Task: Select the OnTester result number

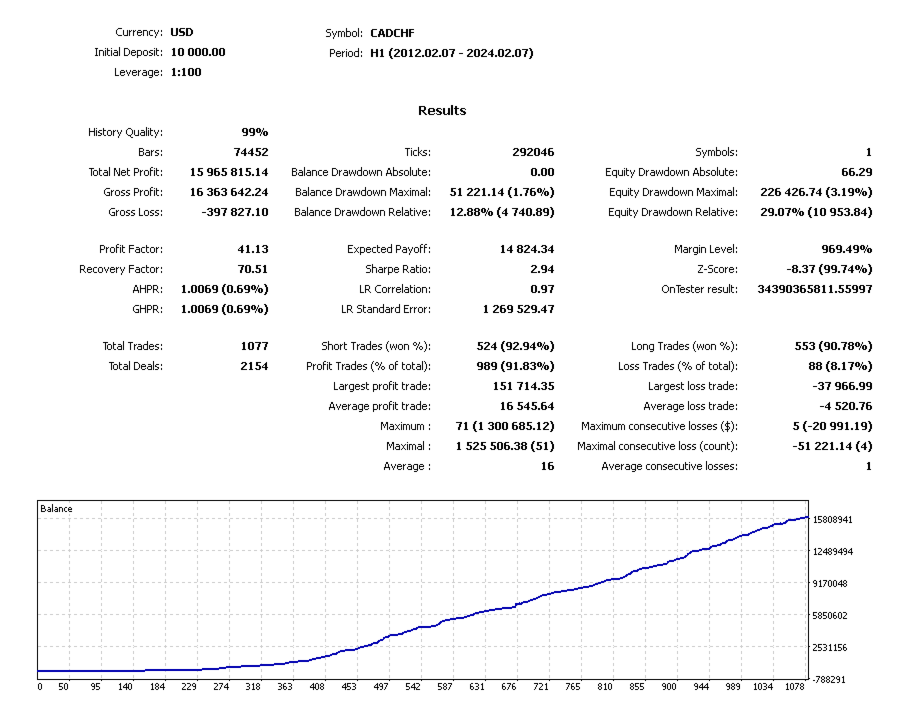Action: 815,289
